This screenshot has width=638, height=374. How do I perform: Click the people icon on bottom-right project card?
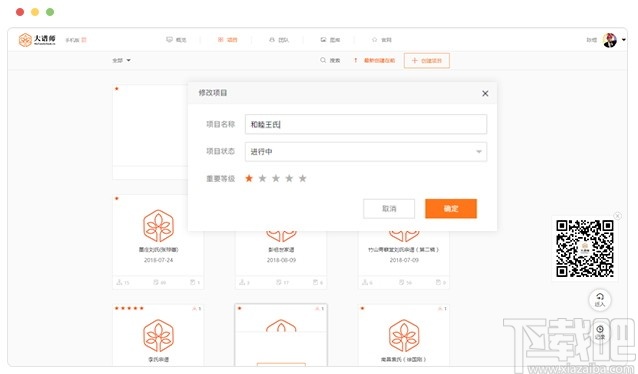[x=440, y=309]
